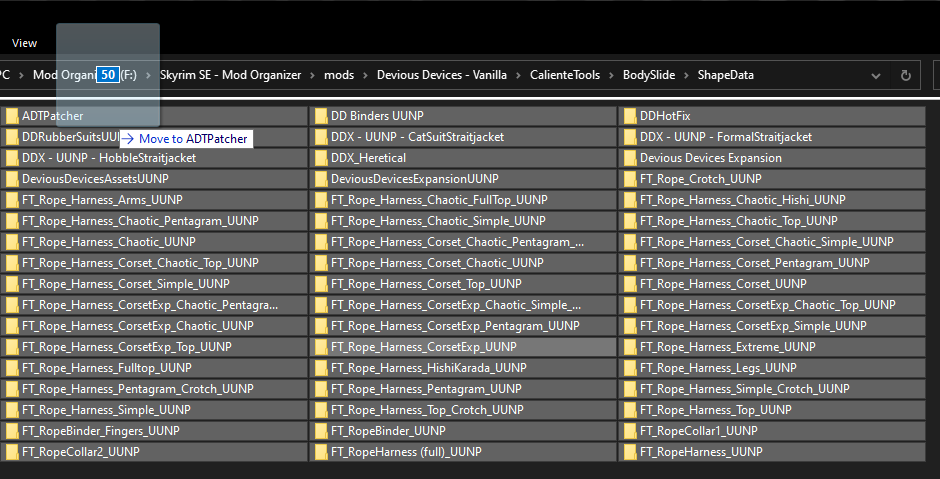Select the ADTPatcher folder icon
Screen dimensions: 940x479
point(12,116)
